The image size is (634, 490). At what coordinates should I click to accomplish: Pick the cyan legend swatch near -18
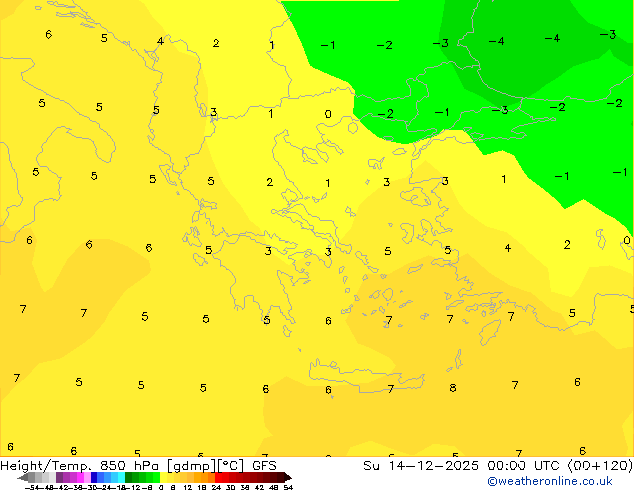pyautogui.click(x=121, y=477)
